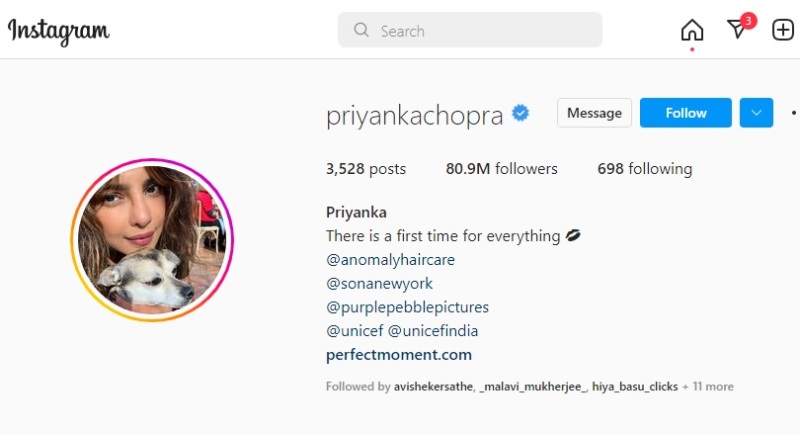
Task: Show the 11 more mutual followers
Action: (708, 387)
